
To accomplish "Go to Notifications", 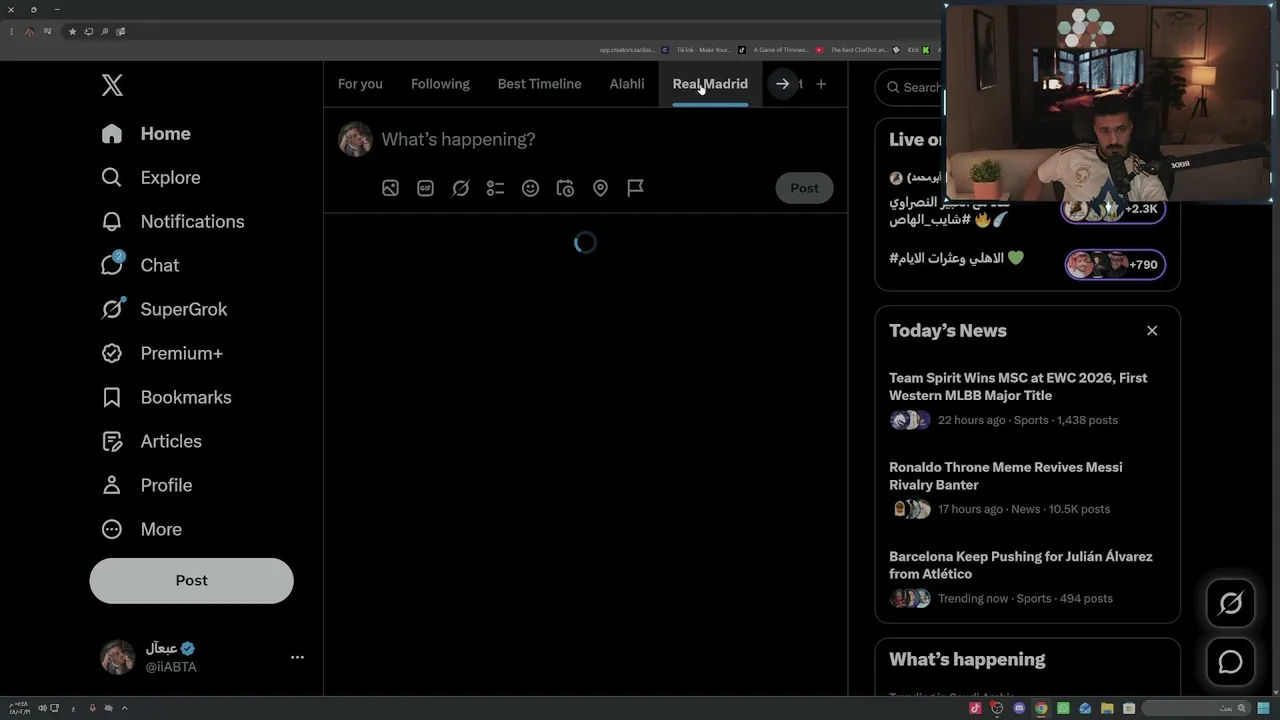I will [173, 222].
